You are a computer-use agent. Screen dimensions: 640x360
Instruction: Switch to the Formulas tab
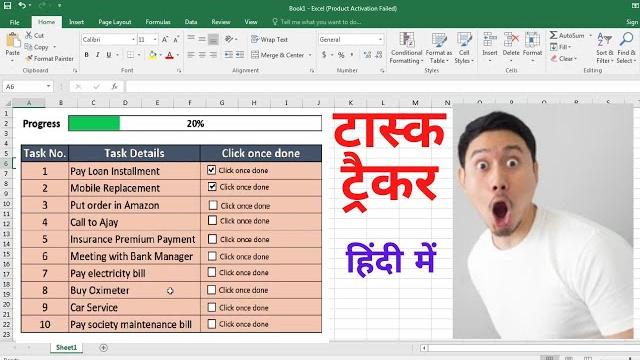point(158,22)
